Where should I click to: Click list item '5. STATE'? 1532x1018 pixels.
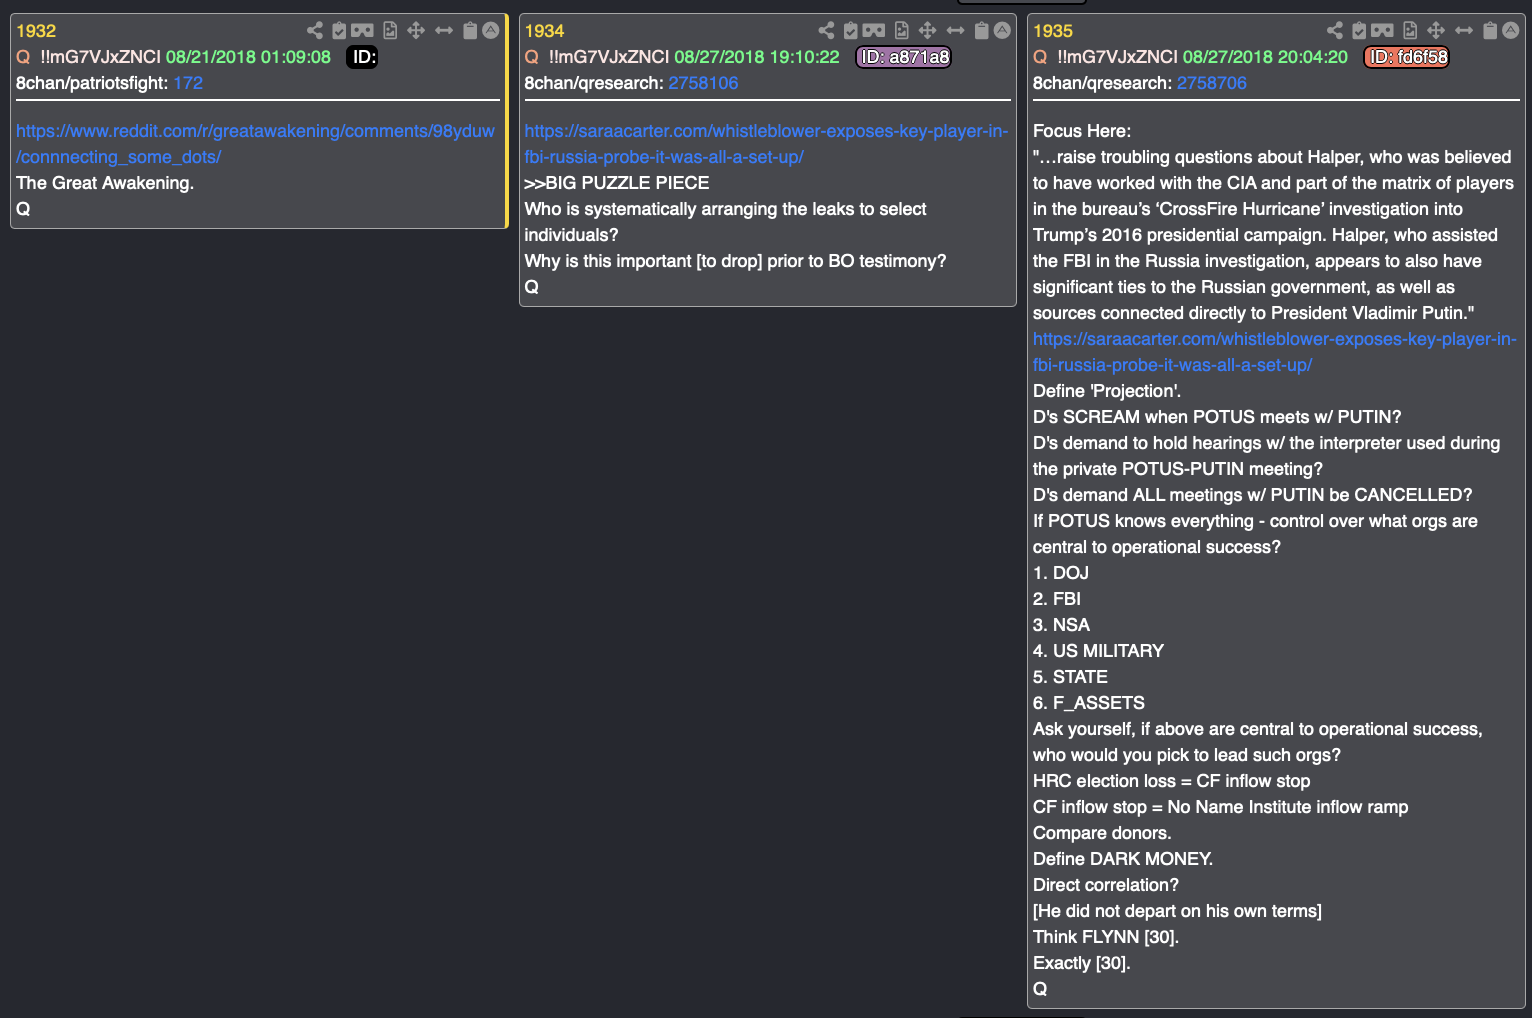pos(1070,677)
